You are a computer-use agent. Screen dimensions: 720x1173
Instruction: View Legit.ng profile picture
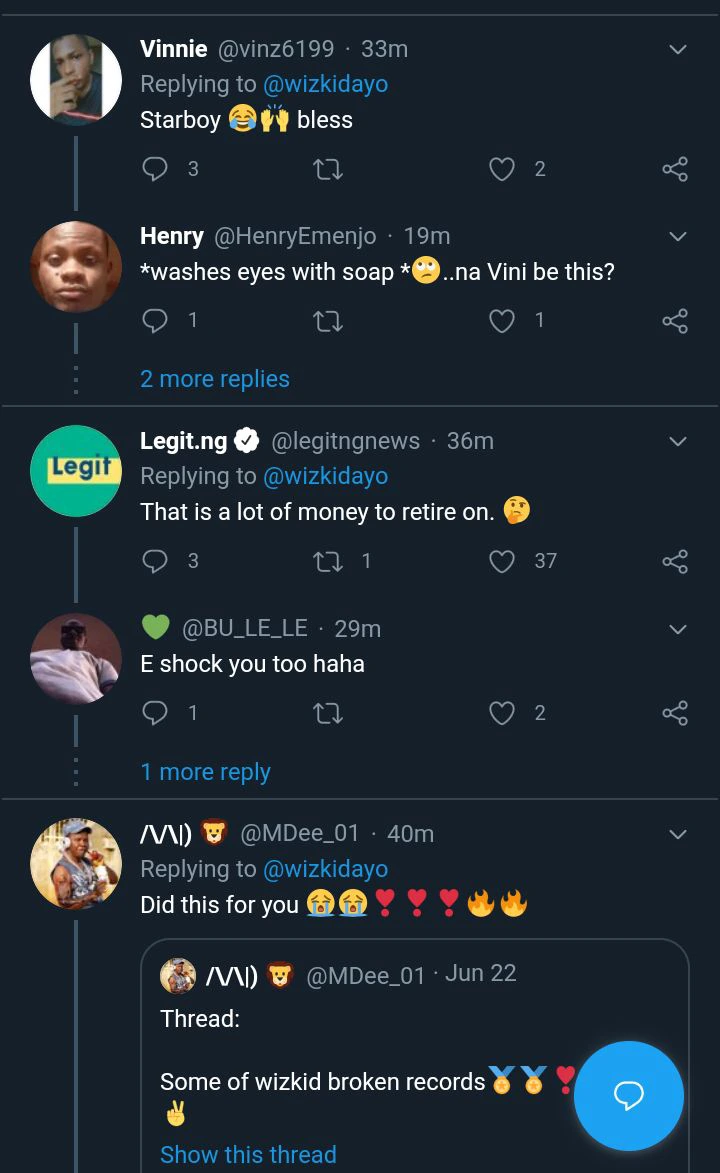pyautogui.click(x=76, y=471)
